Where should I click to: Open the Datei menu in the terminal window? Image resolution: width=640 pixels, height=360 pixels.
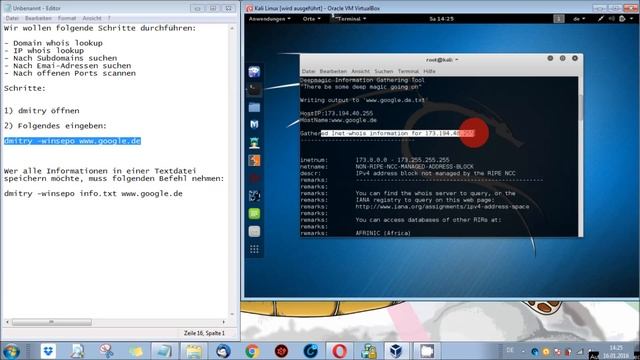(309, 71)
